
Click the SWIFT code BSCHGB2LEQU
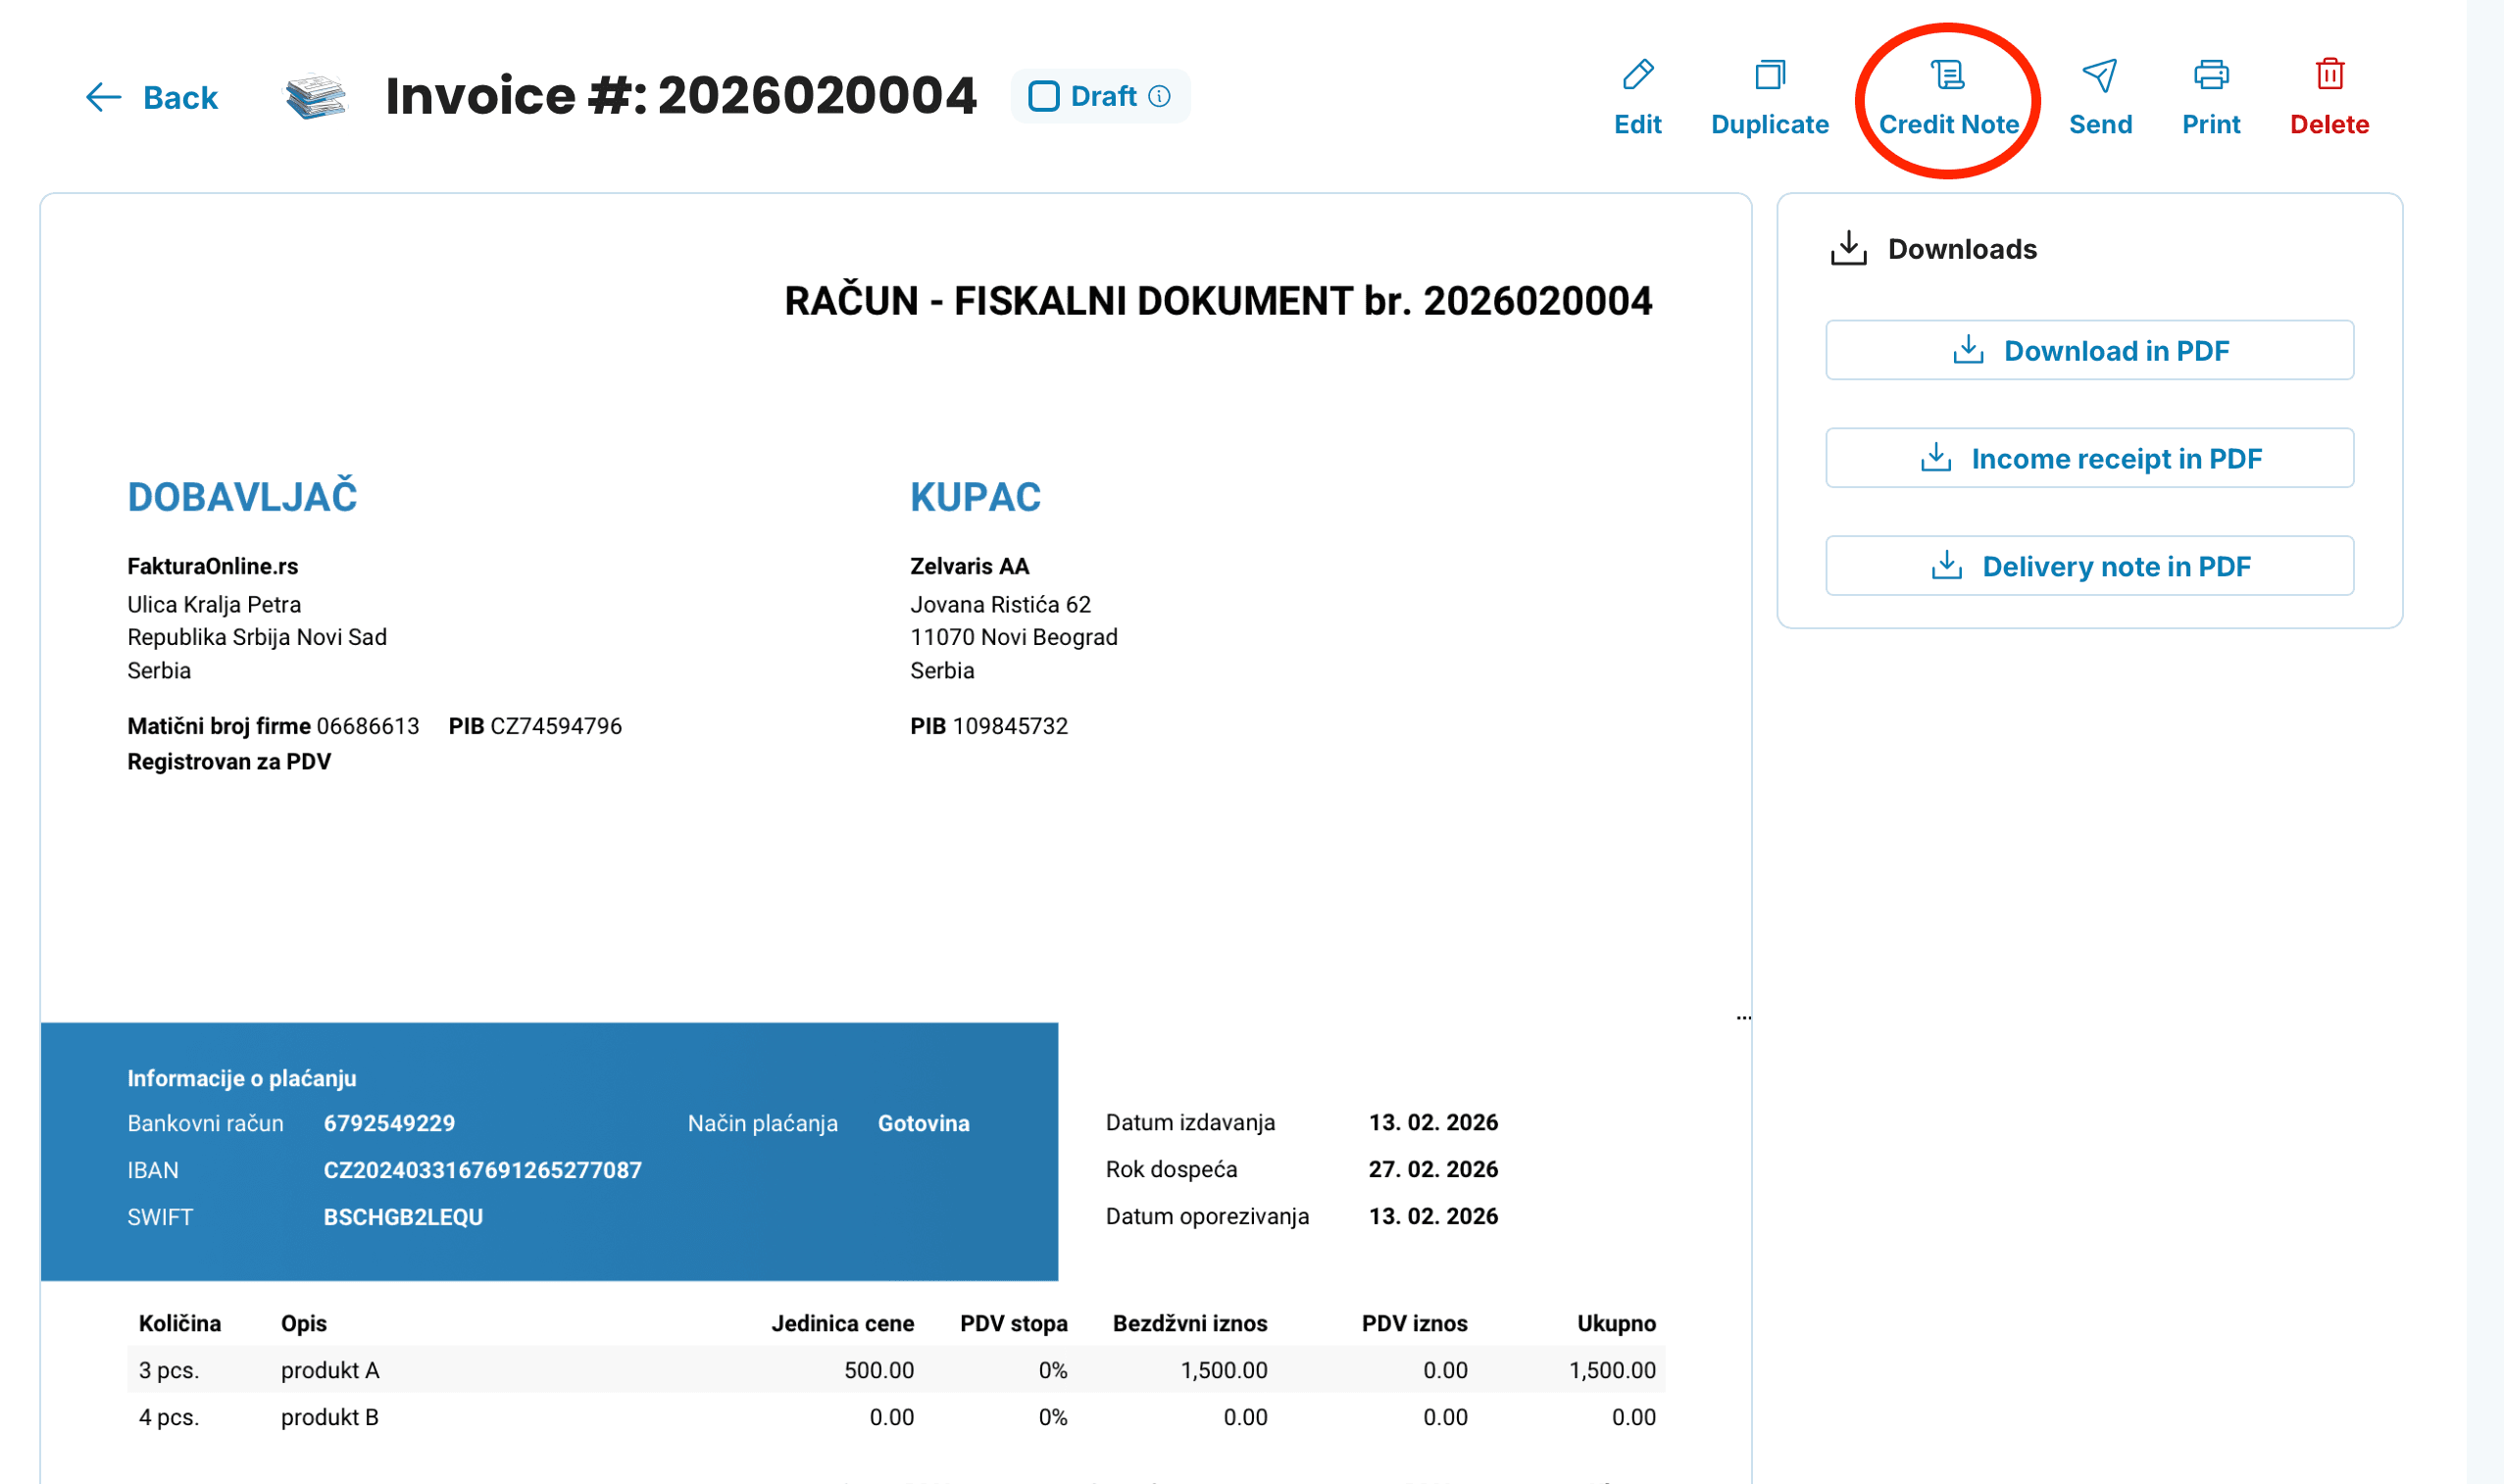(x=402, y=1217)
